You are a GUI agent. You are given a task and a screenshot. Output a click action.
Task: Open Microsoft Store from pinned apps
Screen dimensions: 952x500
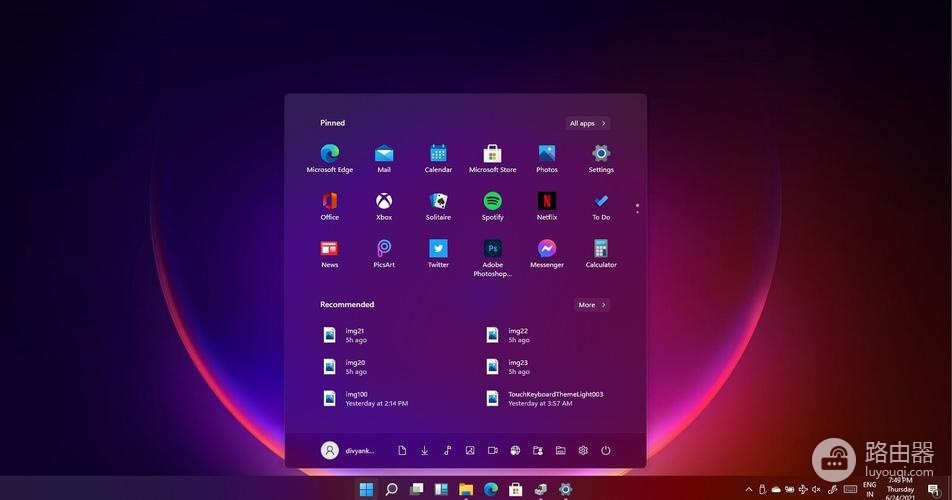coord(492,158)
